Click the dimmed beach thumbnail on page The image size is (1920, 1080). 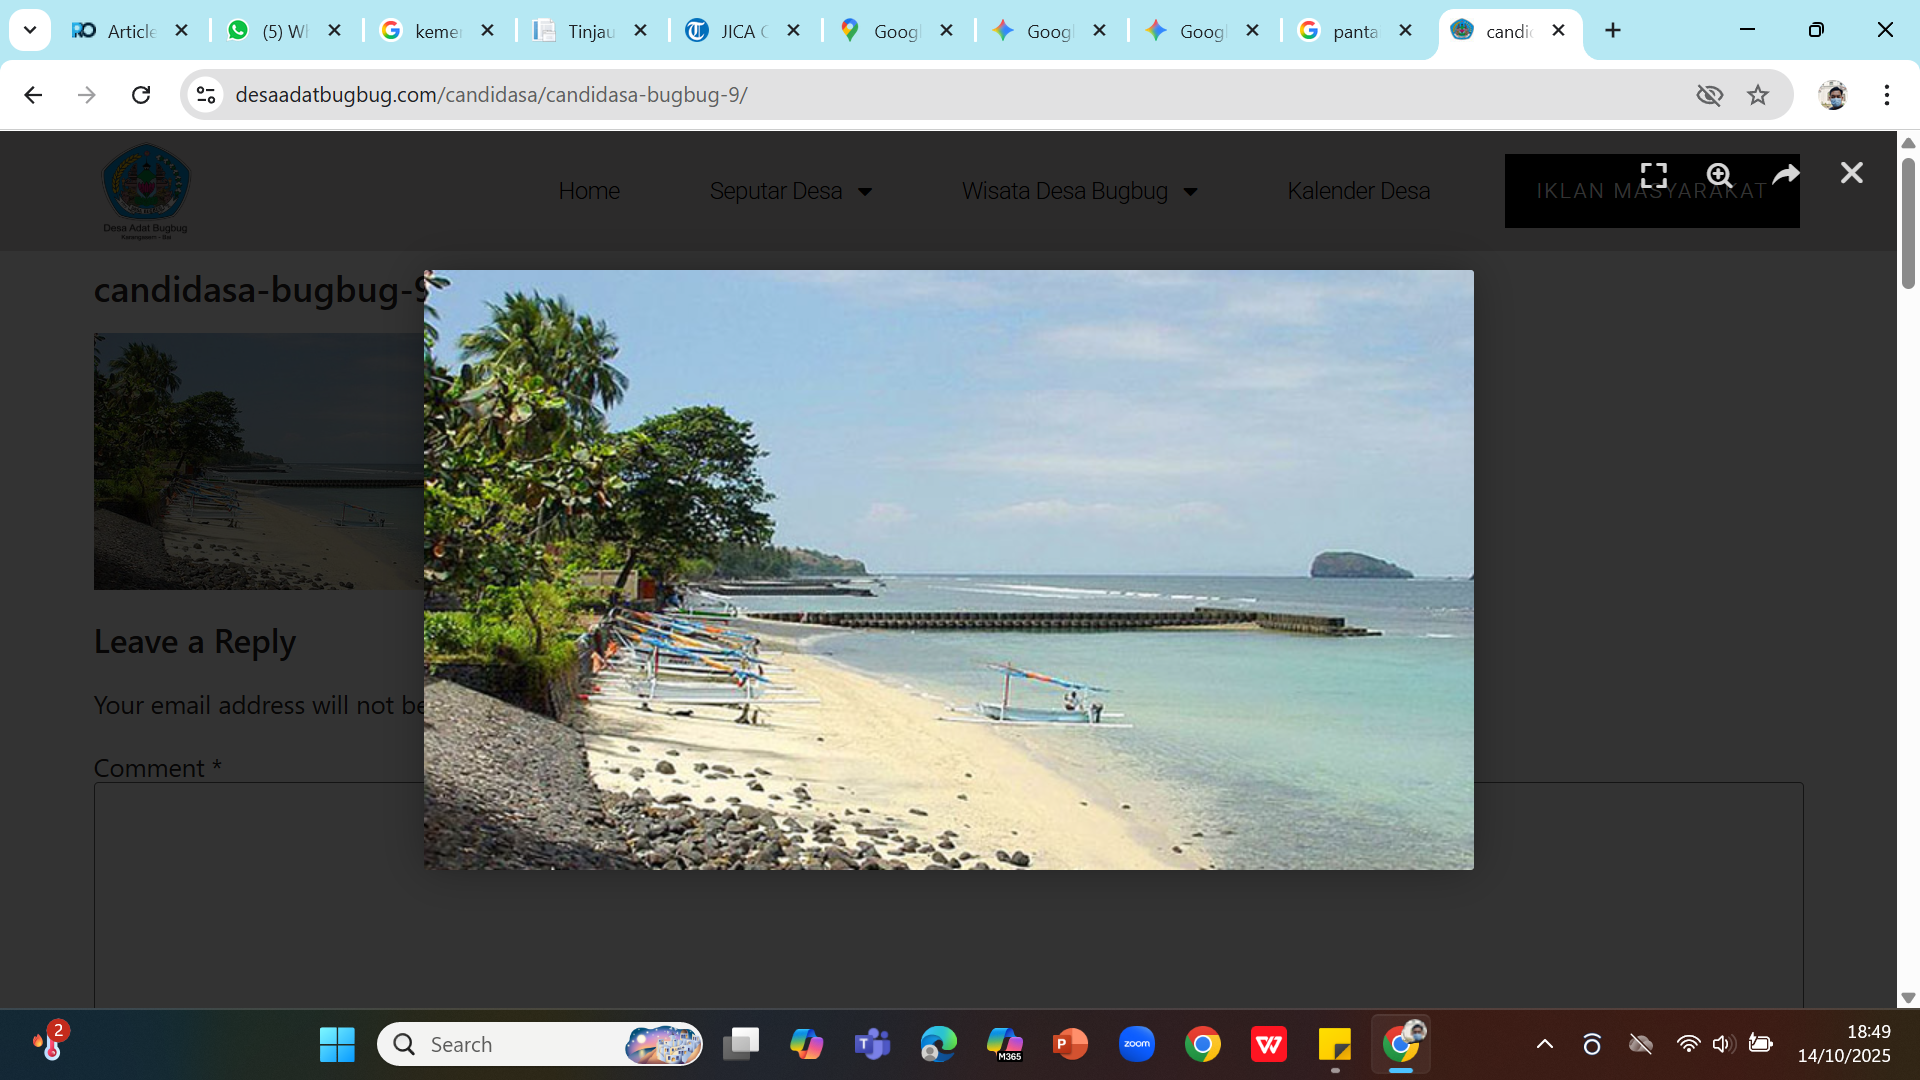tap(259, 461)
